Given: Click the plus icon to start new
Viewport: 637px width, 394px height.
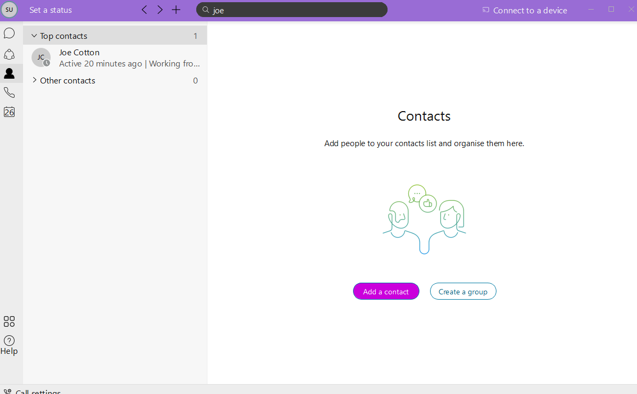Looking at the screenshot, I should pyautogui.click(x=176, y=10).
